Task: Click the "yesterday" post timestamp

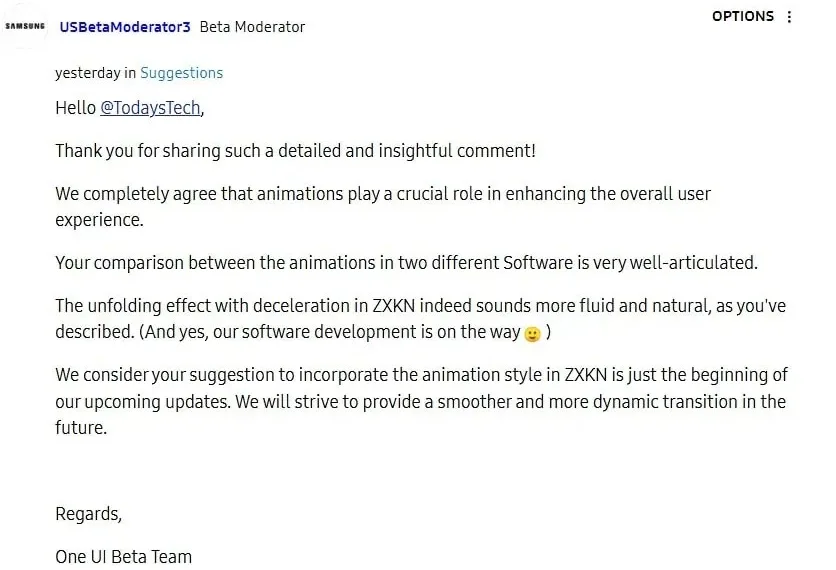Action: click(x=87, y=73)
